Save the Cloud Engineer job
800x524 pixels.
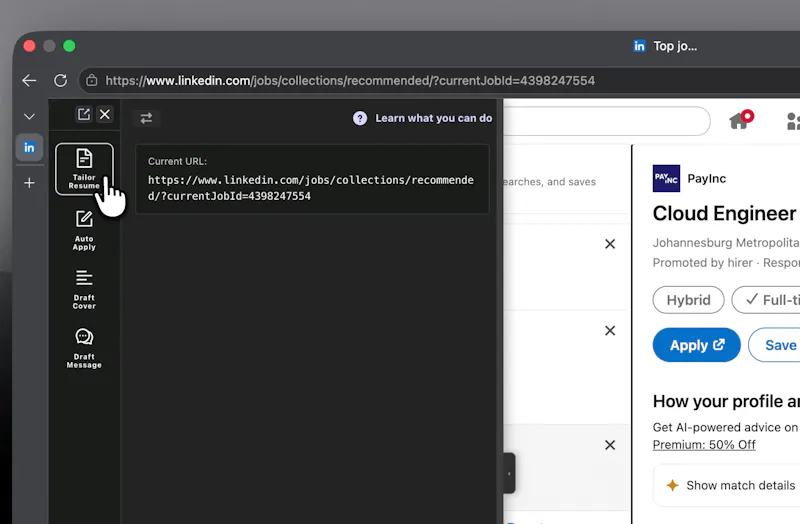click(775, 345)
